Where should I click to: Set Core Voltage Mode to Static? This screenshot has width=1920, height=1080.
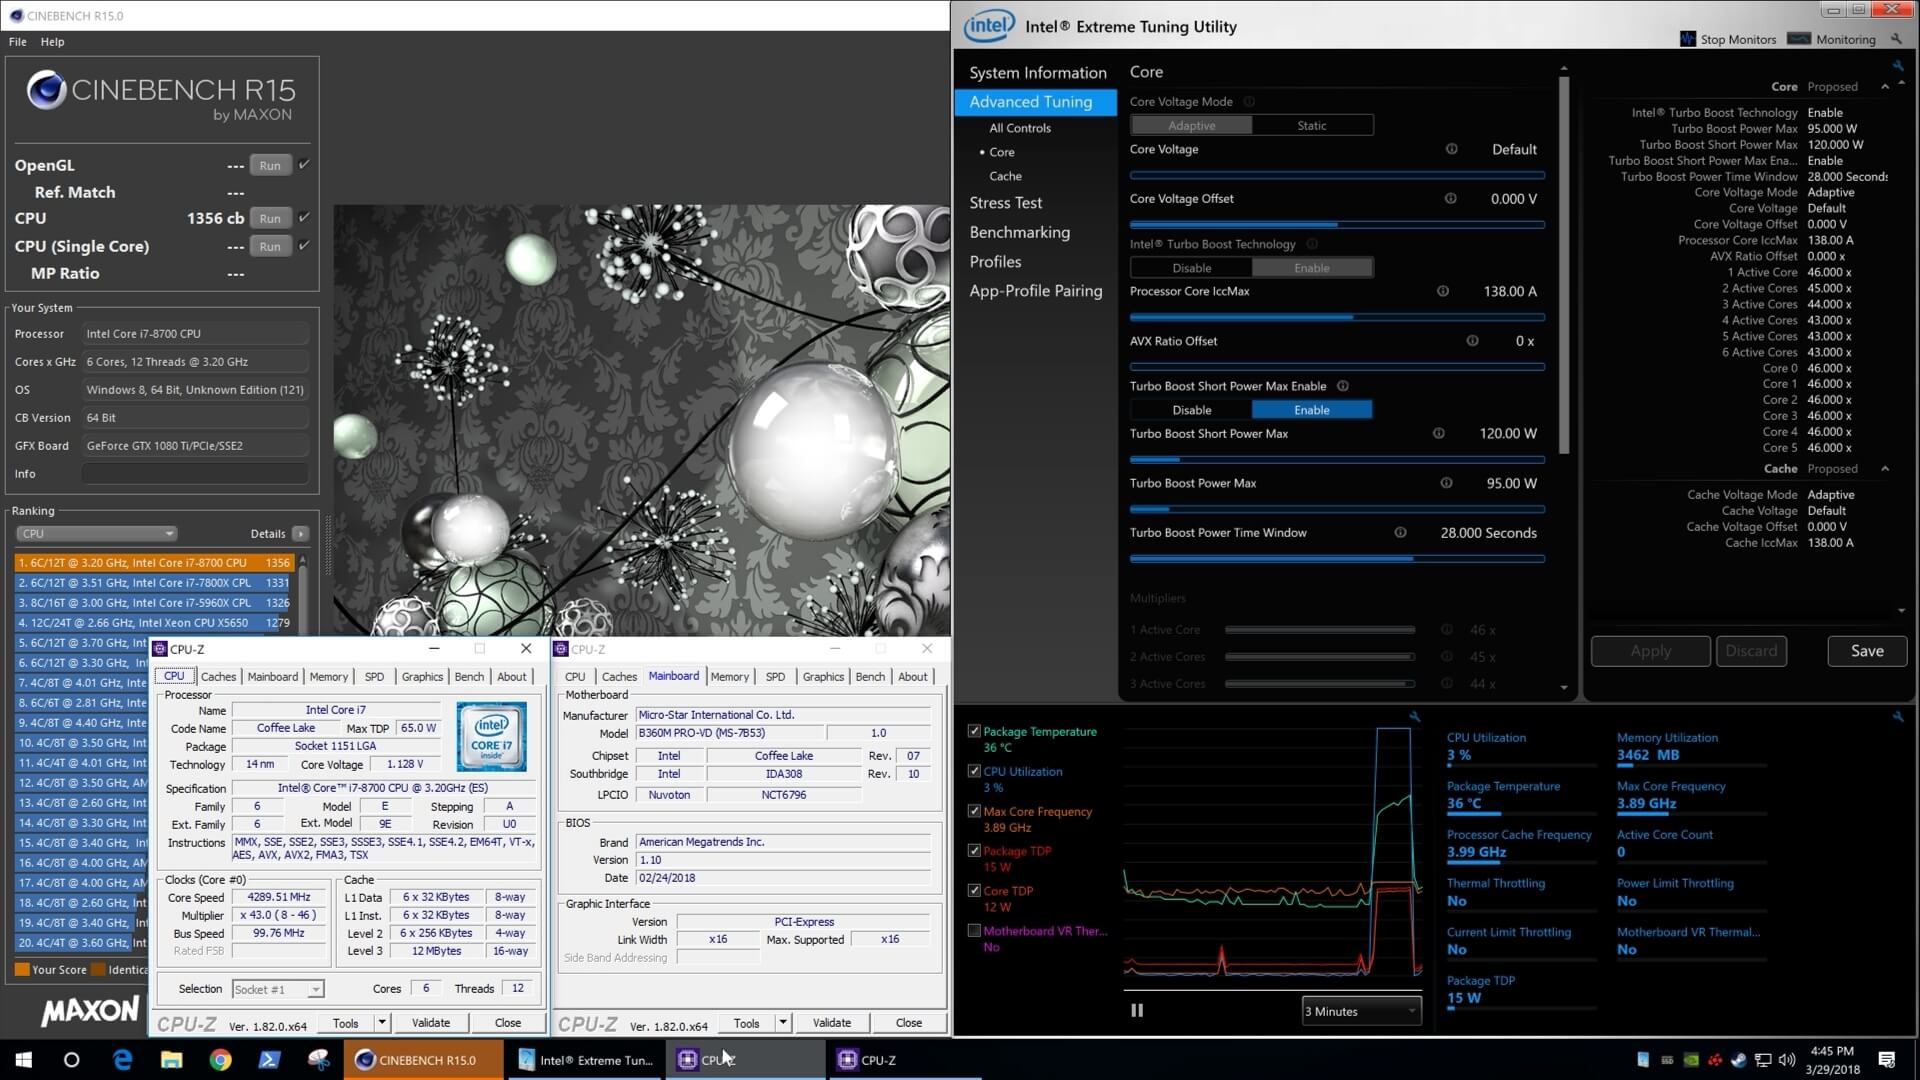pos(1312,125)
